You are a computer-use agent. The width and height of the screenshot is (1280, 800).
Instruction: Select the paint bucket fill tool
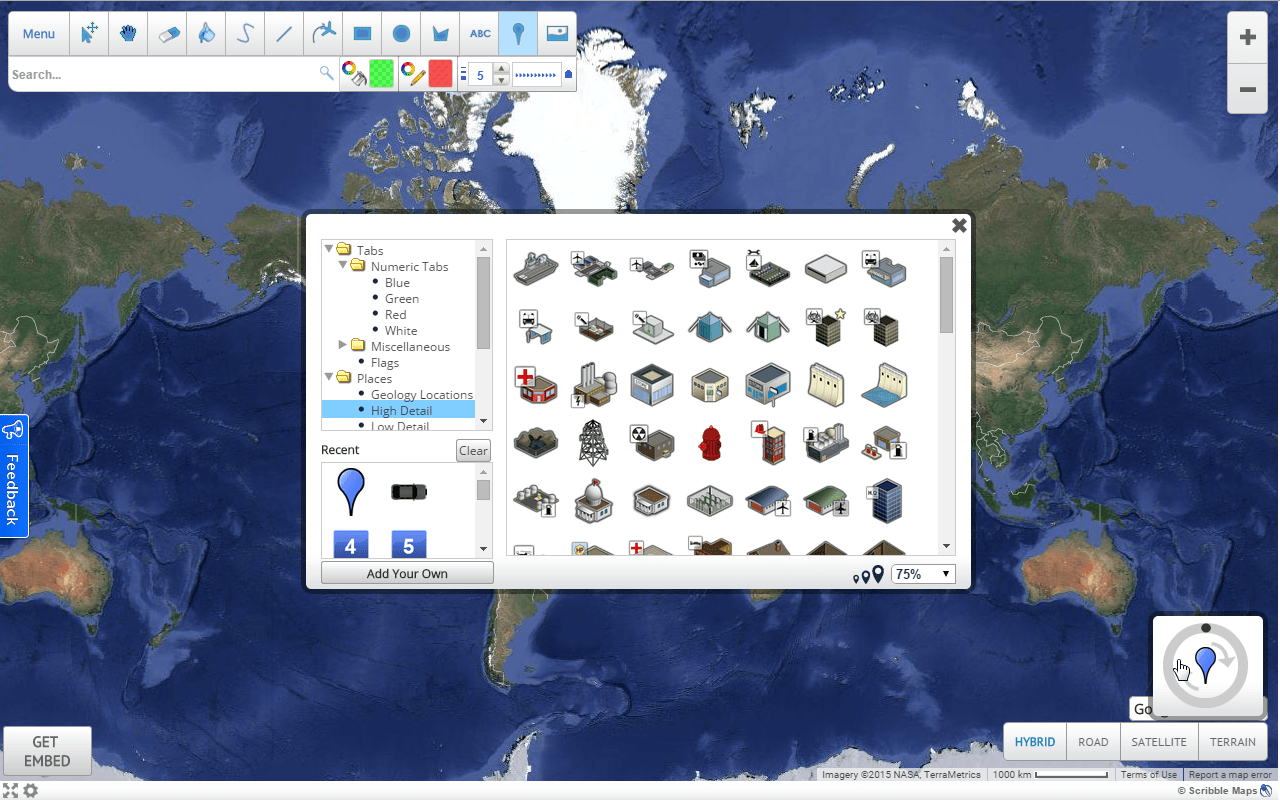pyautogui.click(x=206, y=33)
